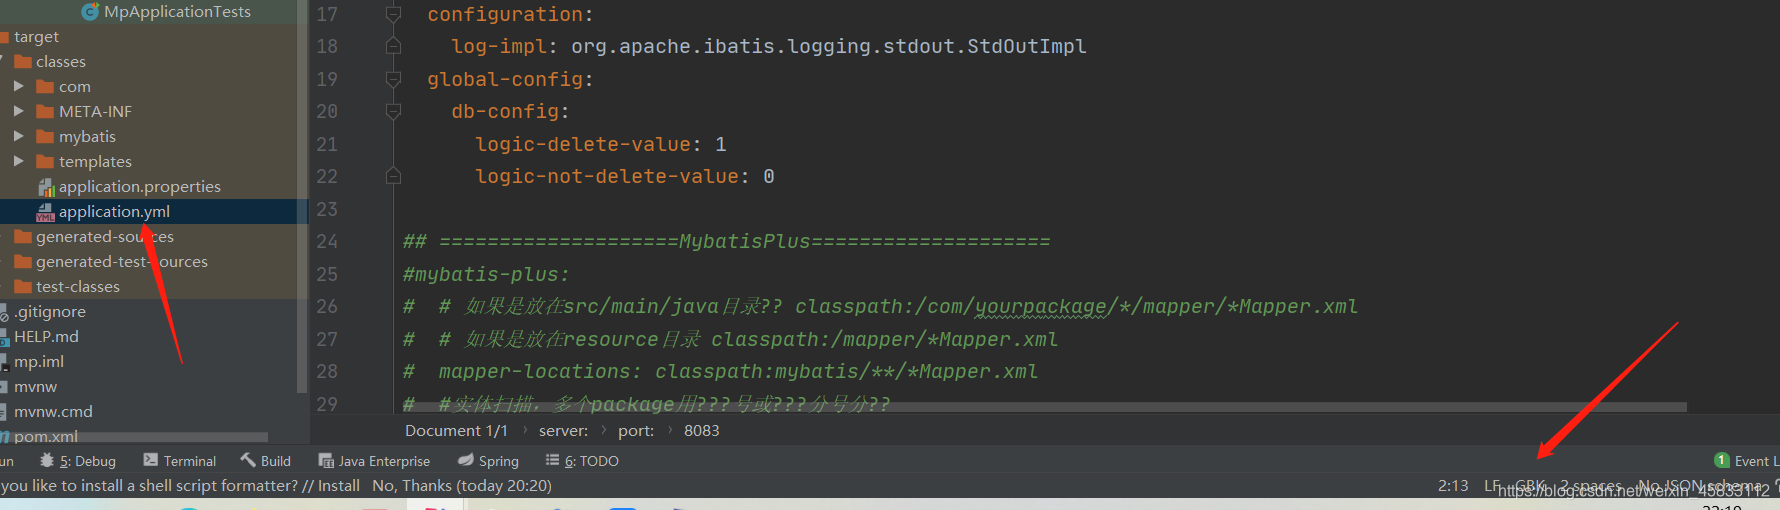Click 'port:' in the breadcrumb bar
This screenshot has width=1780, height=510.
click(636, 430)
